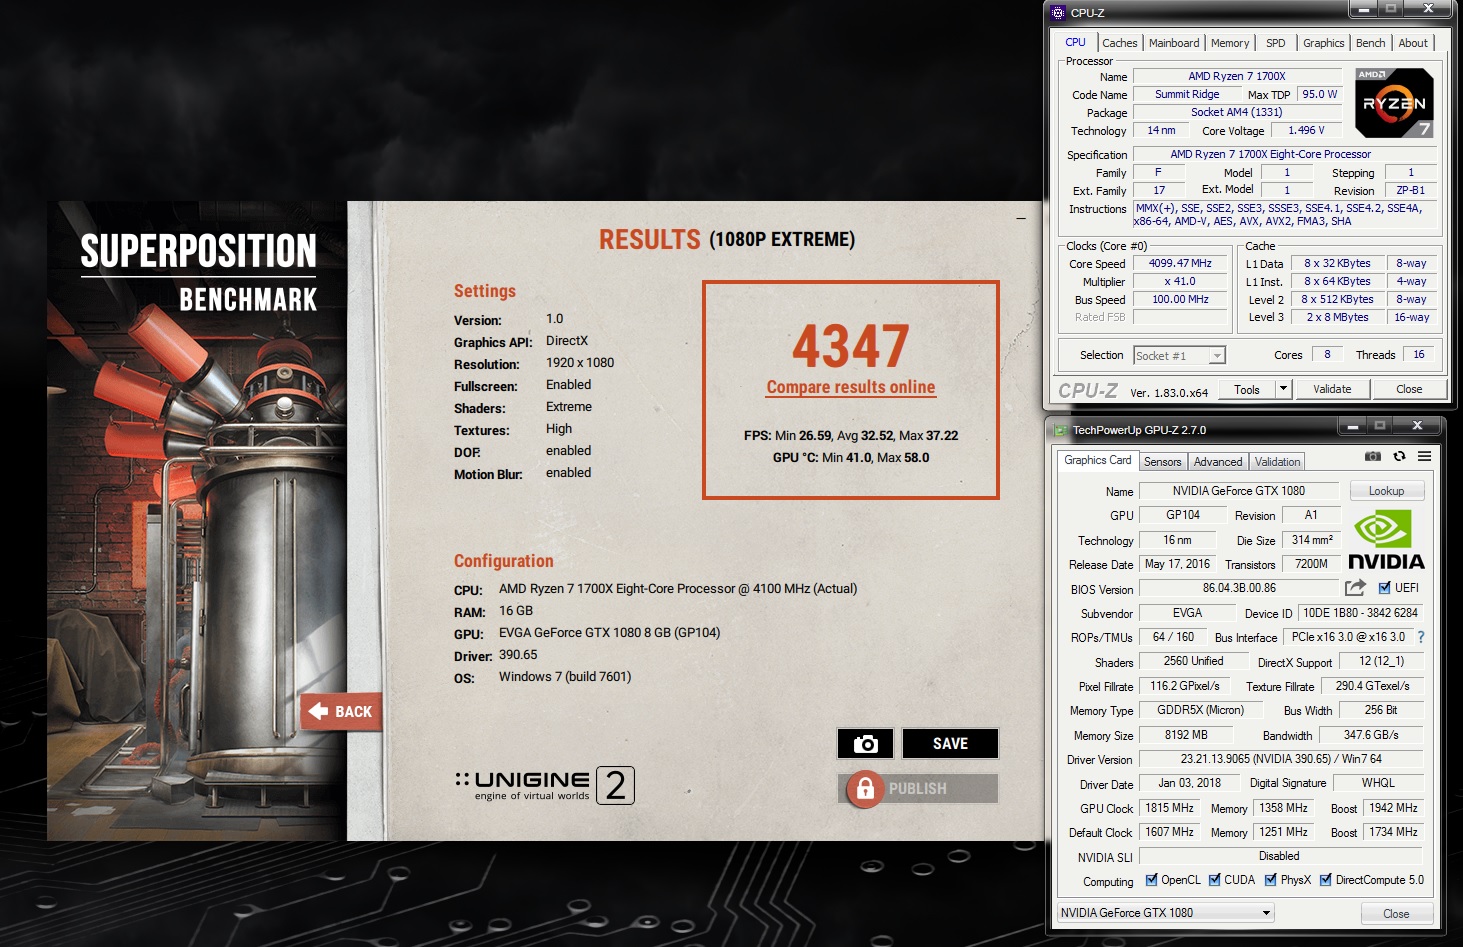
Task: Click the CPU-Z title bar app icon
Action: coord(1058,13)
